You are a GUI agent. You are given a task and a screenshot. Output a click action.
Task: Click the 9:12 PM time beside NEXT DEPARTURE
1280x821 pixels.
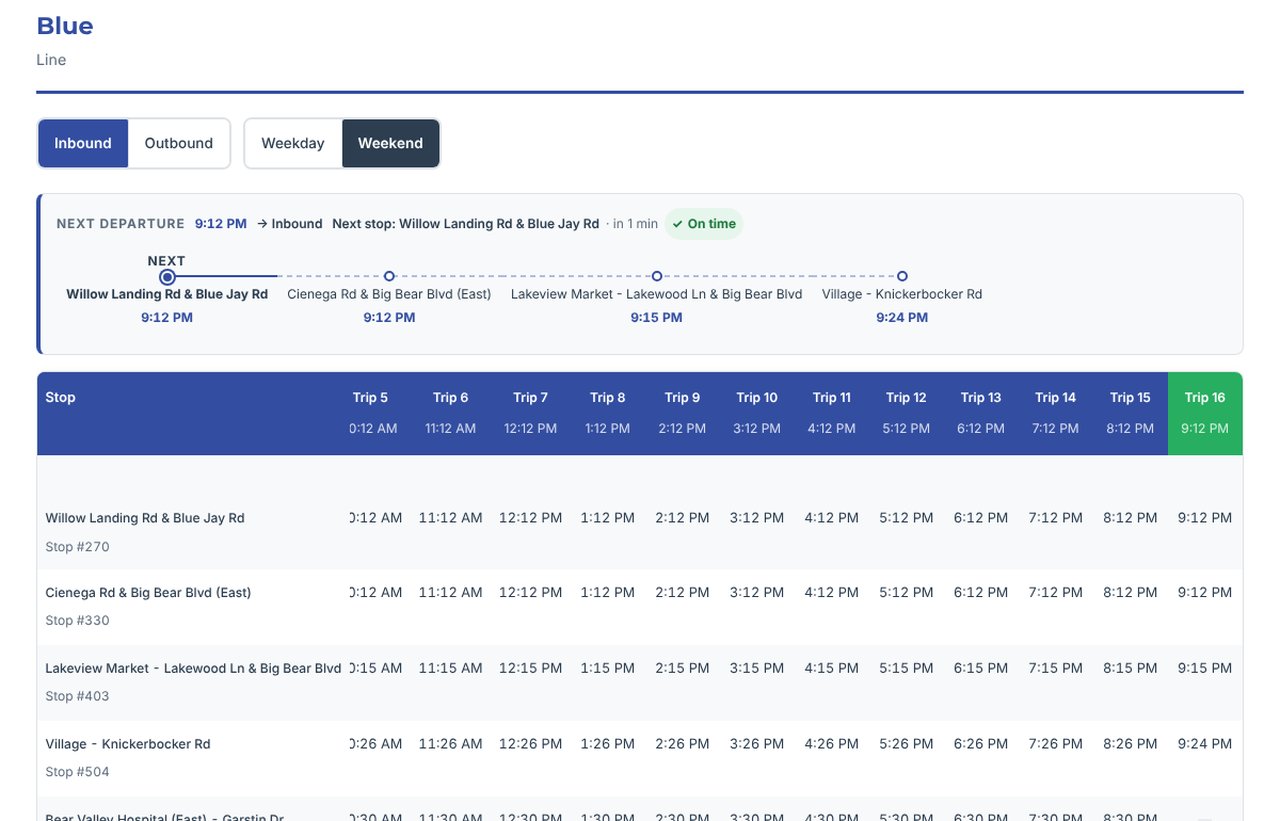pos(221,224)
